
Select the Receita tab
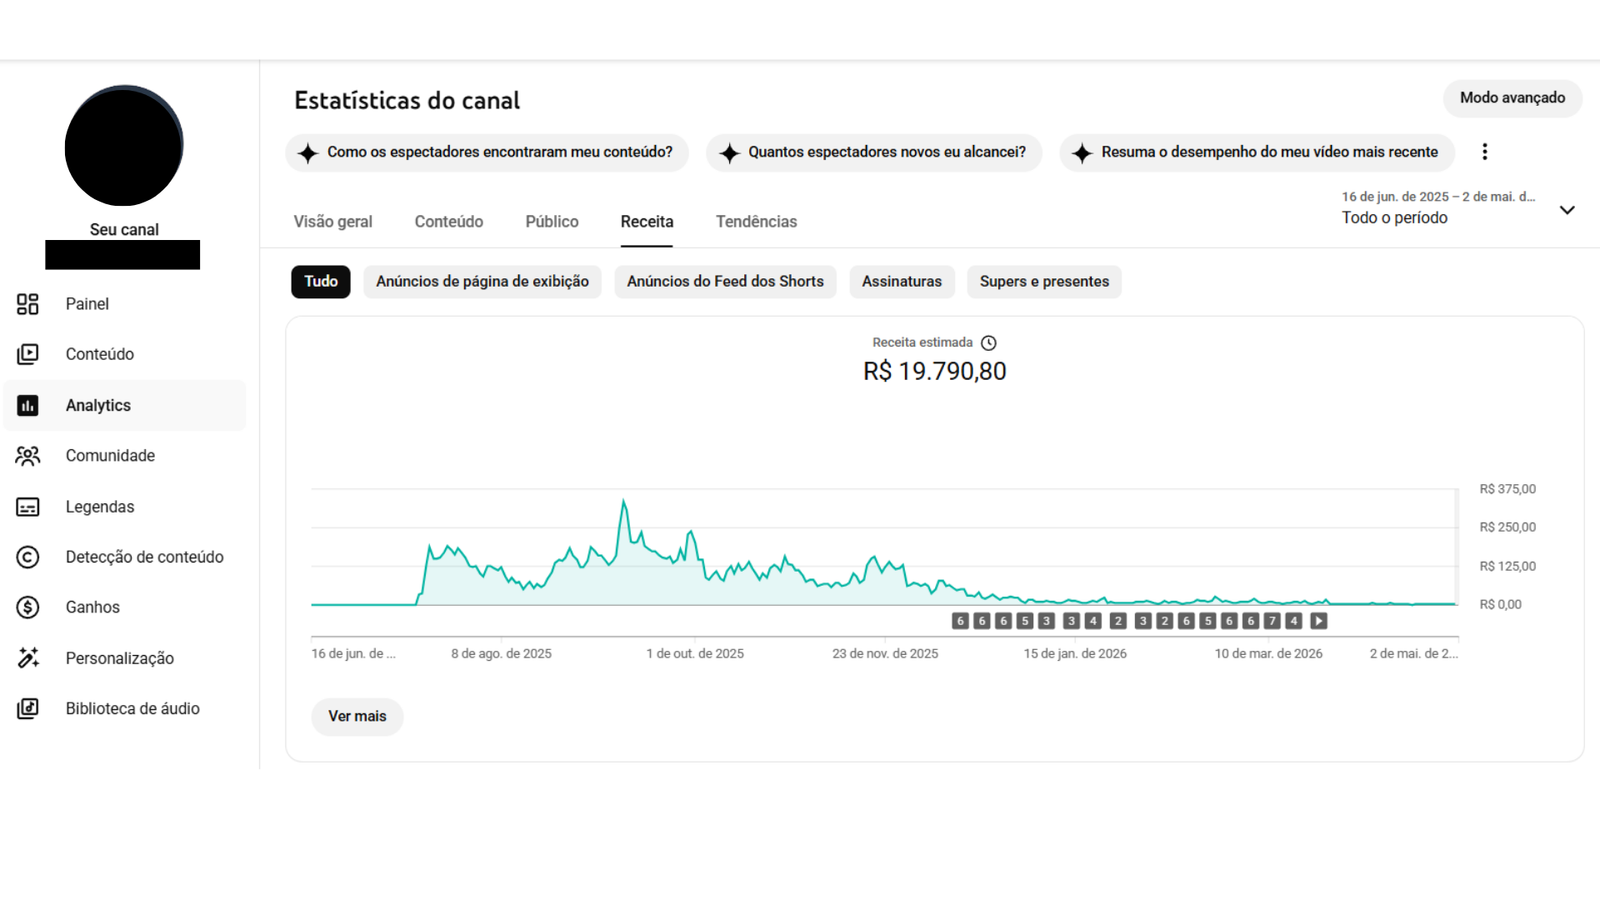[x=647, y=222]
